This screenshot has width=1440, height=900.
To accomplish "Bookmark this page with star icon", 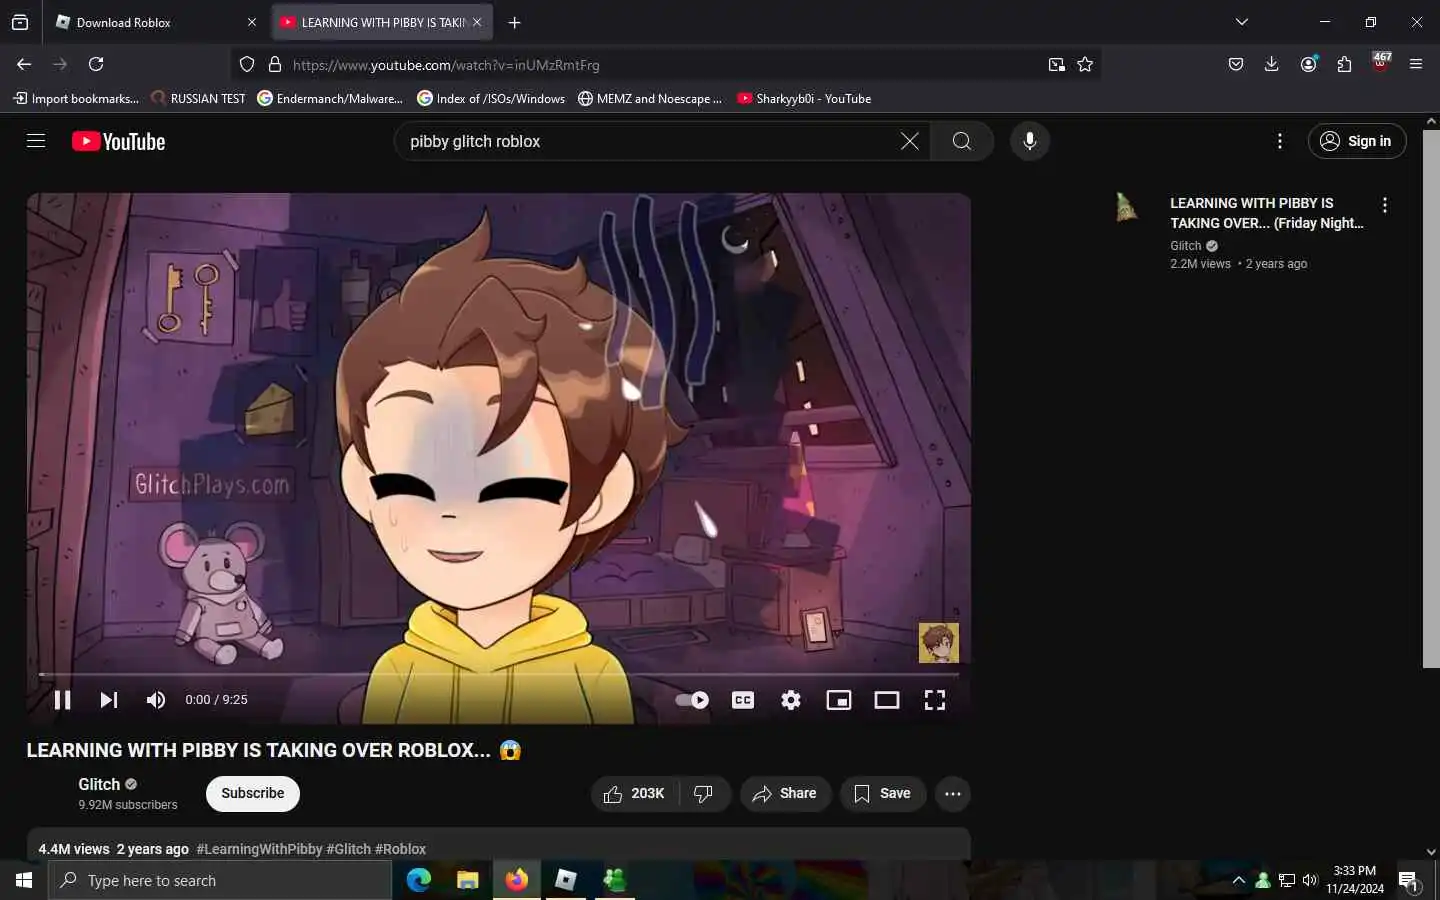I will [x=1085, y=64].
